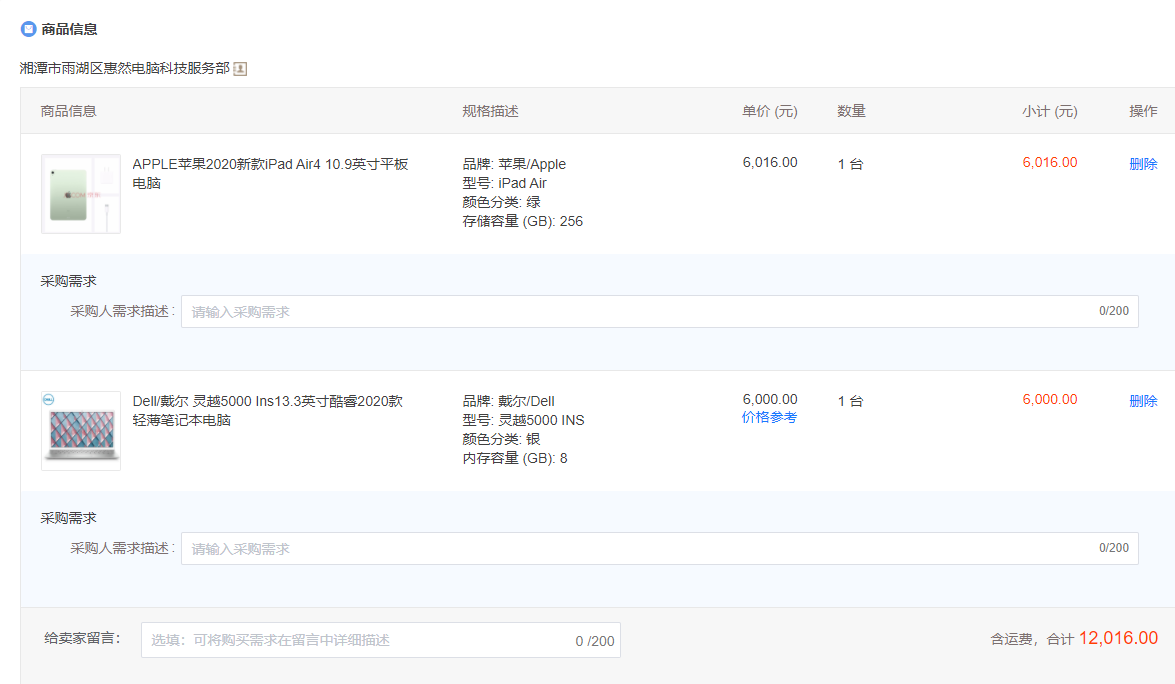1175x684 pixels.
Task: Select 颜色分类: 银 spec line
Action: pos(501,439)
